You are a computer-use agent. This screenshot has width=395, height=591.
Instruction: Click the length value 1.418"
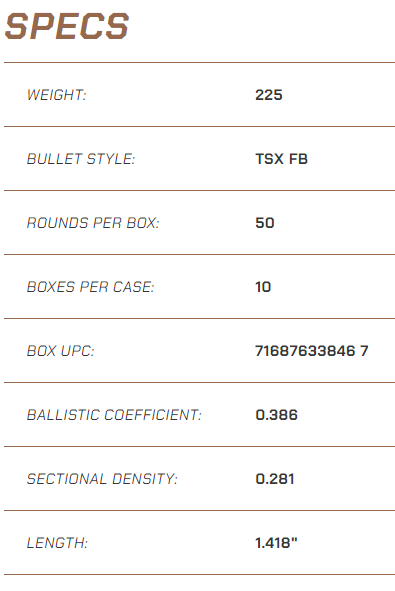tap(276, 543)
